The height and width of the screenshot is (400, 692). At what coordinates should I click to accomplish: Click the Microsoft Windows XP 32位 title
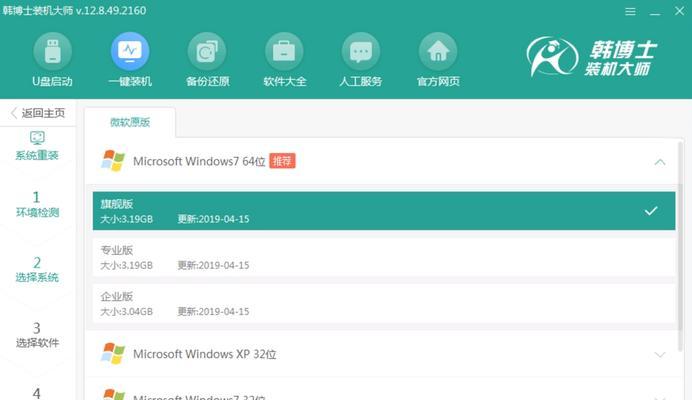pos(204,354)
